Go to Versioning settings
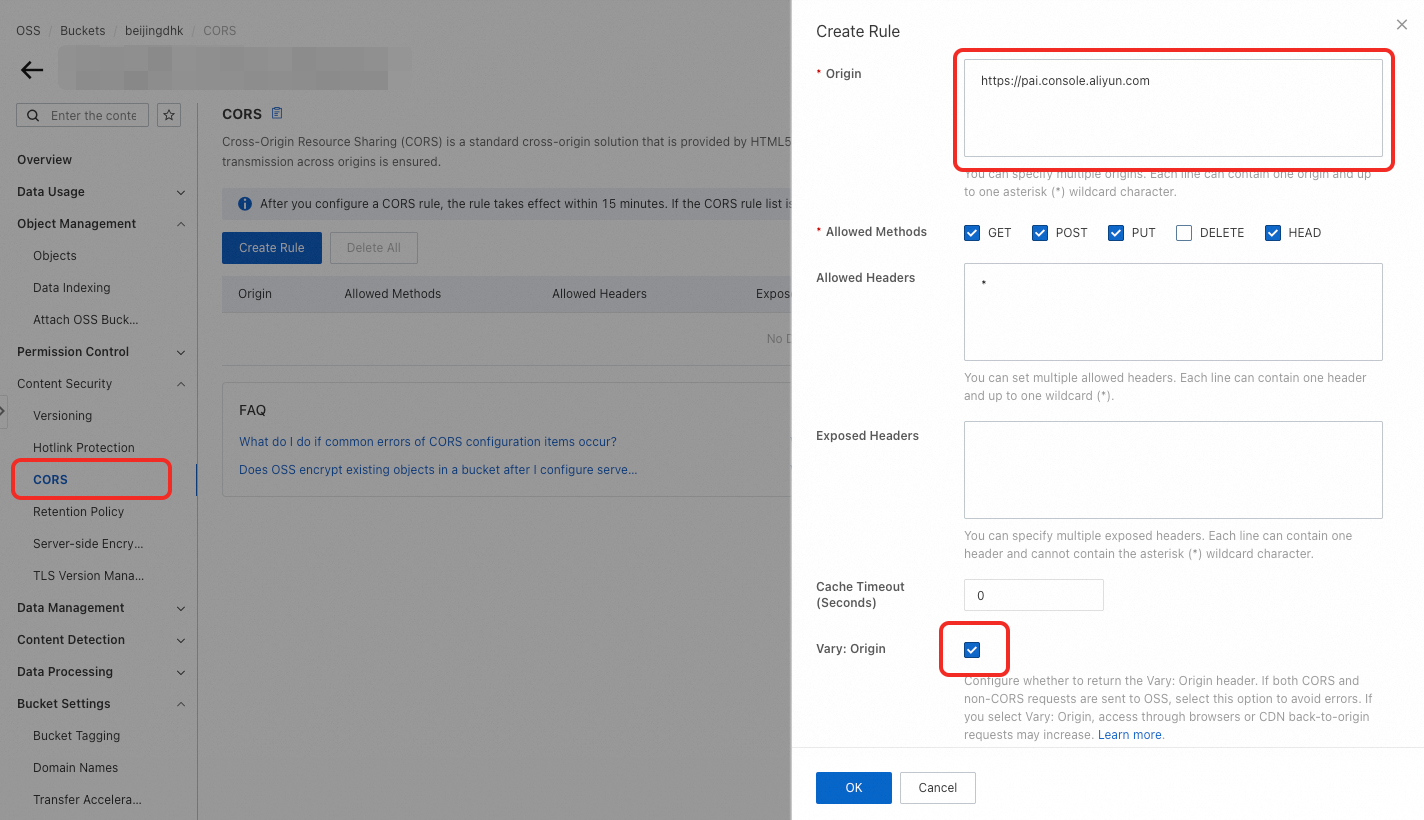Image resolution: width=1424 pixels, height=820 pixels. [62, 416]
